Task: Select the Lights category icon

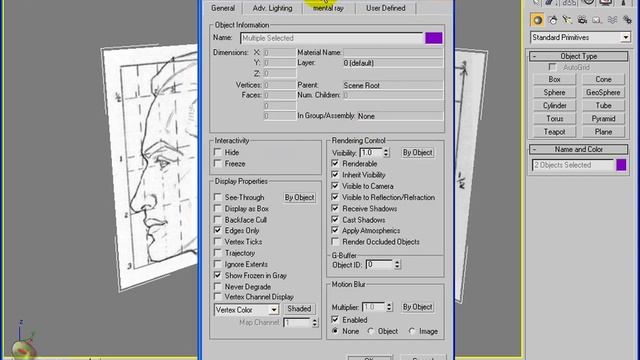Action: [x=567, y=20]
